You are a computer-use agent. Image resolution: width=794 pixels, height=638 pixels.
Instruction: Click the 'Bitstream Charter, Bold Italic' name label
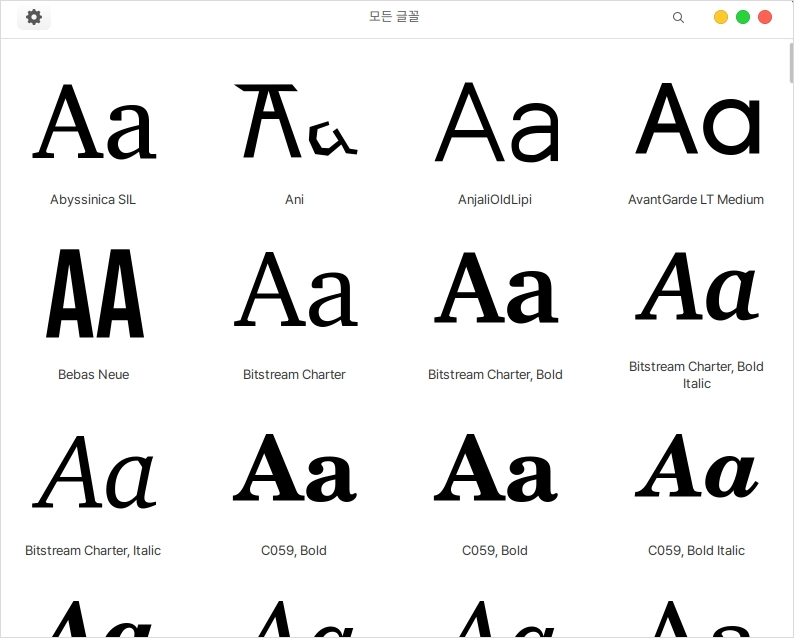696,375
